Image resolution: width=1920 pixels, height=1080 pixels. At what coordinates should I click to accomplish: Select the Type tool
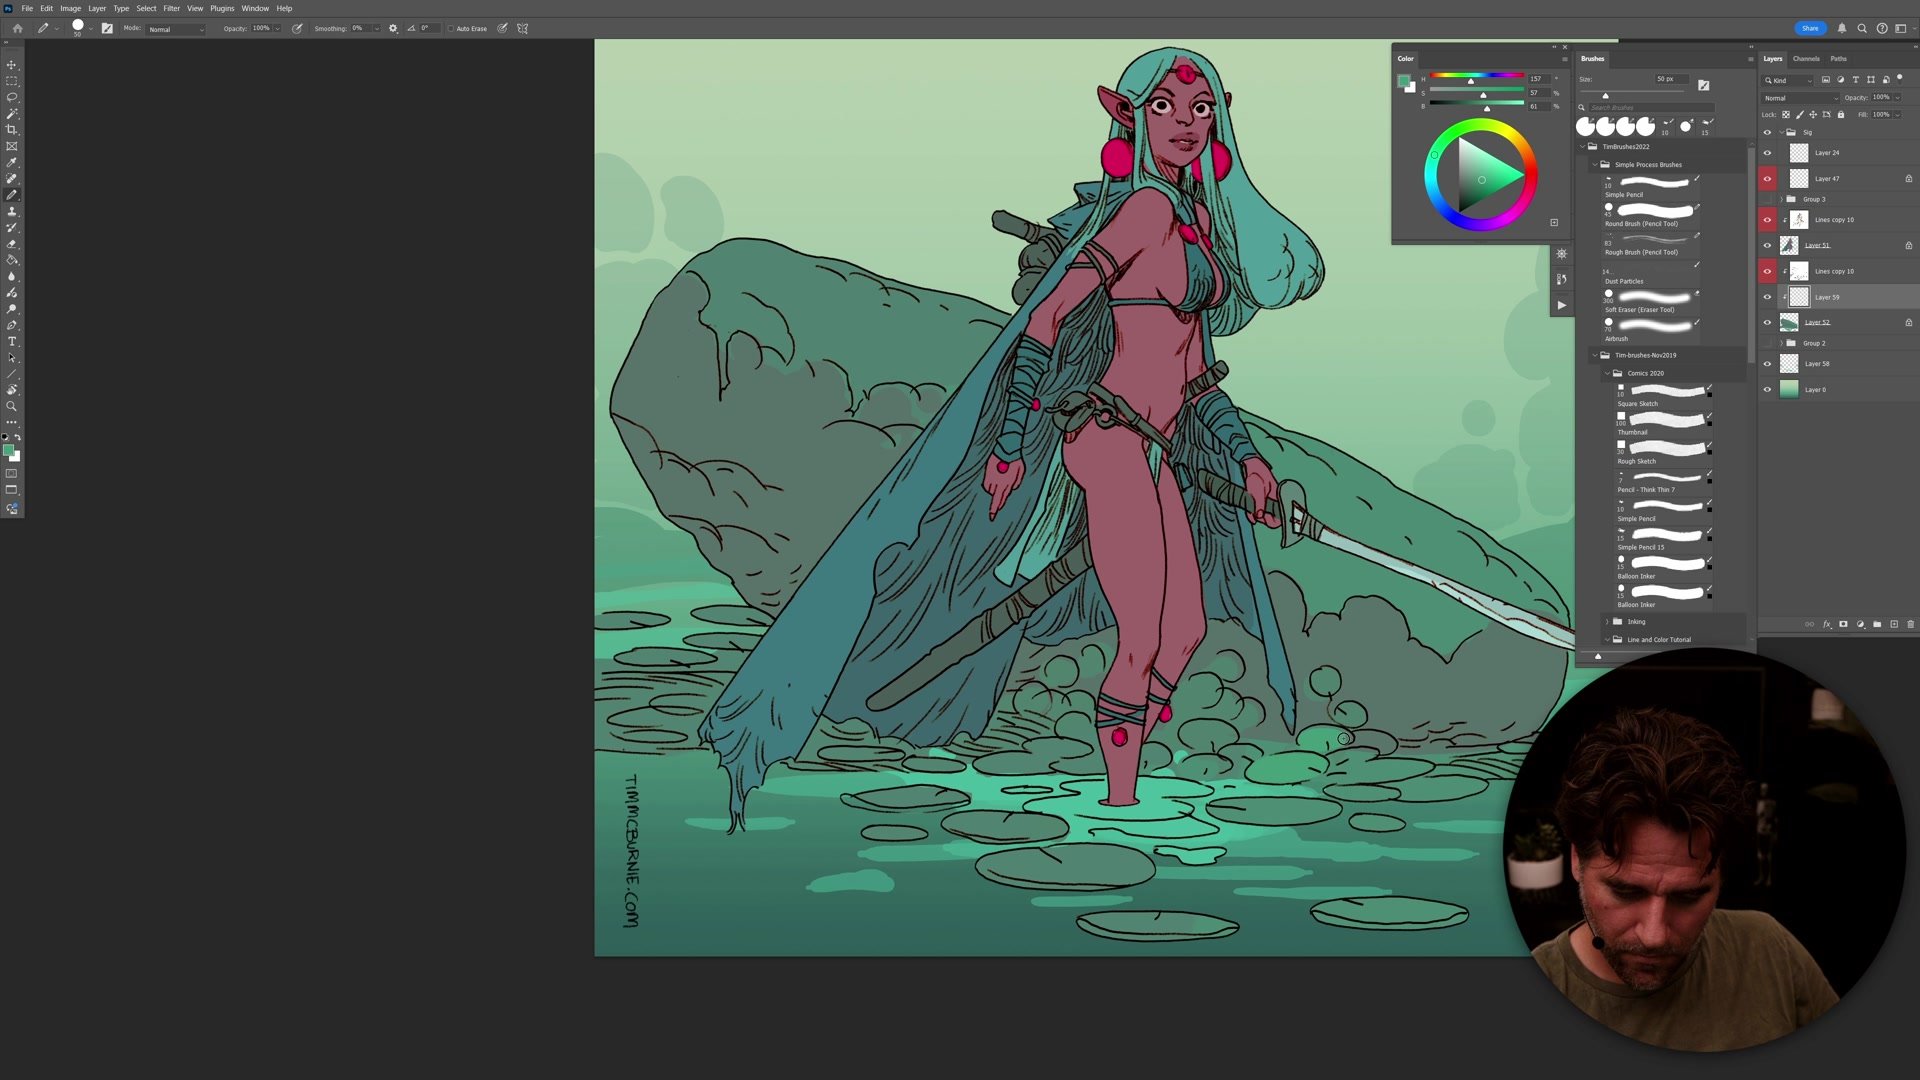12,342
